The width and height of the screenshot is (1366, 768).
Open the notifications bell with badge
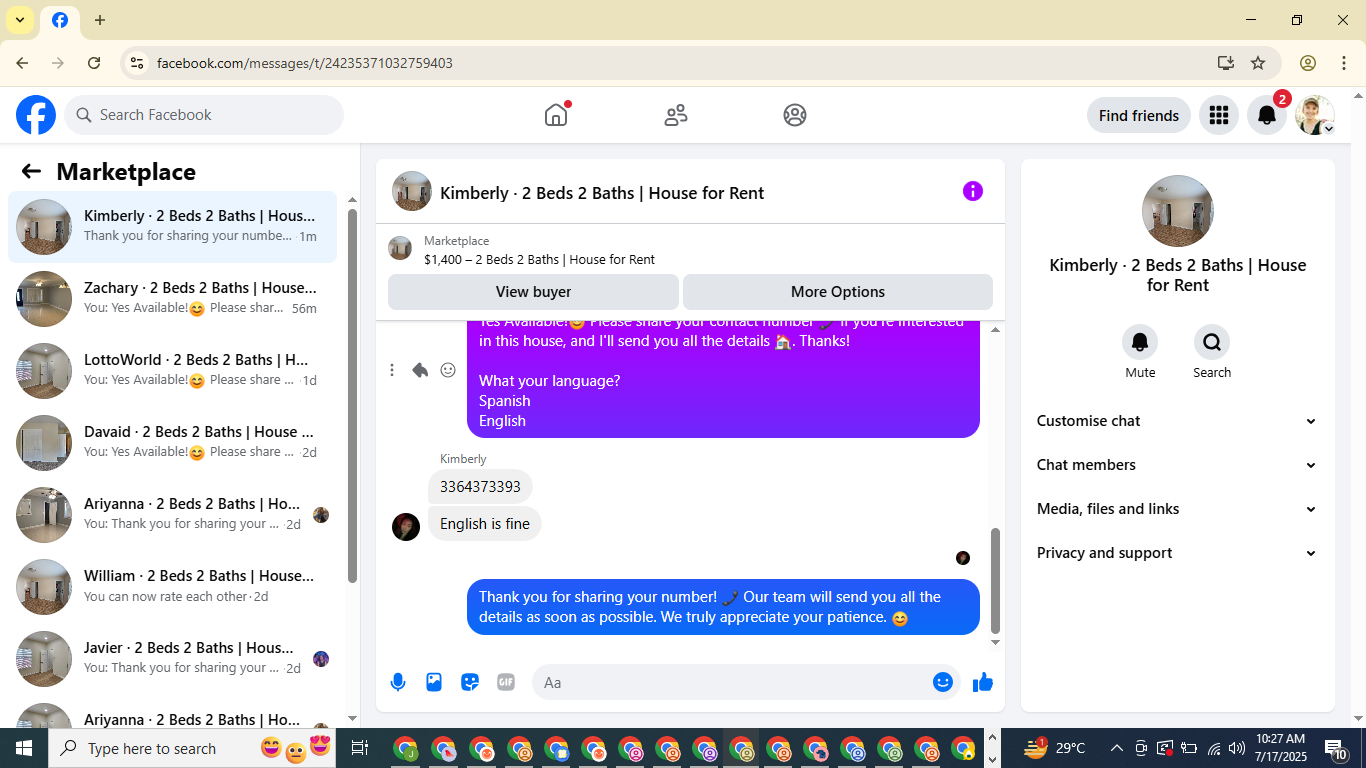1267,115
